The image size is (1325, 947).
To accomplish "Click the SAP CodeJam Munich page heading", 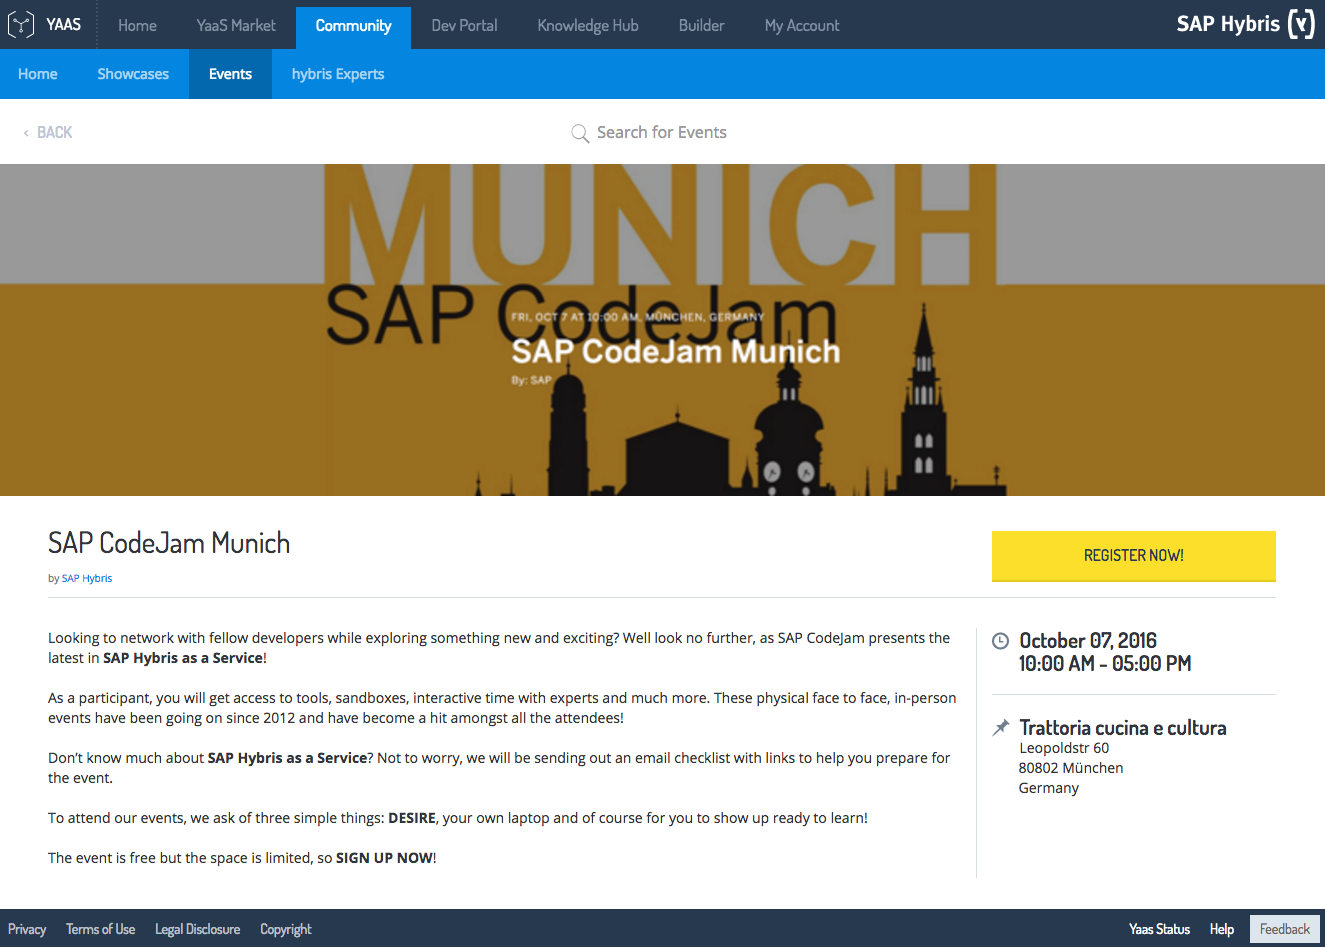I will coord(169,543).
